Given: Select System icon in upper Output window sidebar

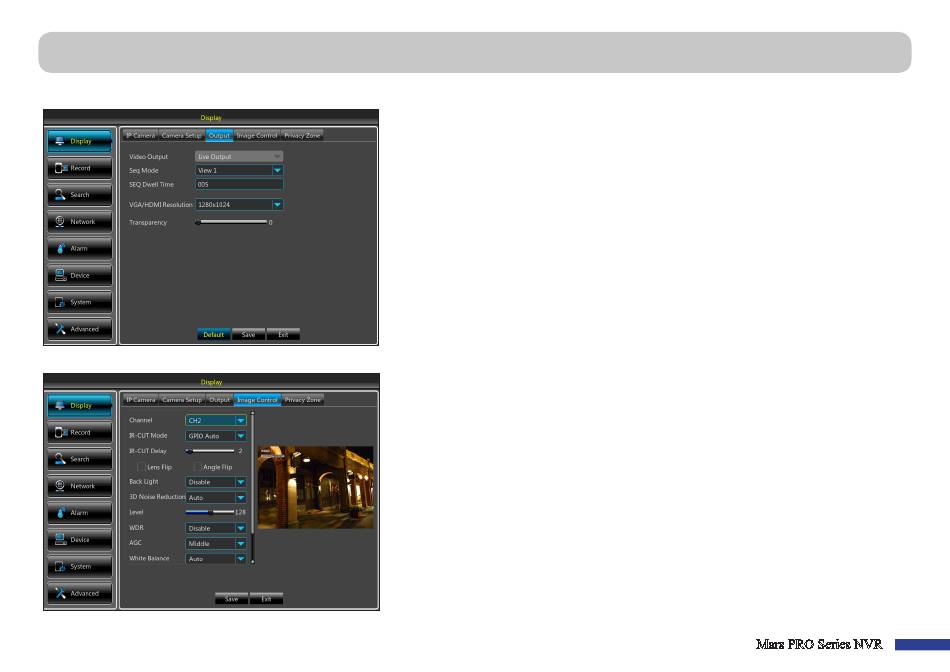Looking at the screenshot, I should point(60,303).
